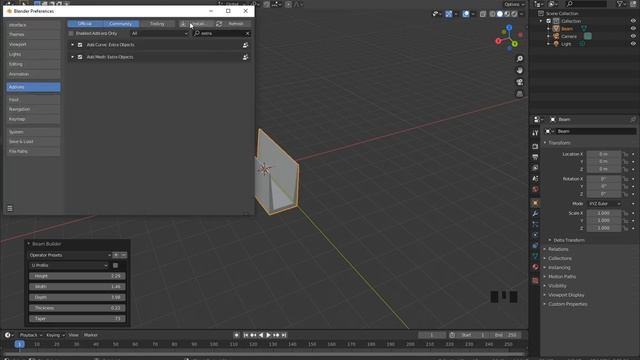Open the Object Data properties tab
The image size is (640, 360).
pyautogui.click(x=535, y=256)
